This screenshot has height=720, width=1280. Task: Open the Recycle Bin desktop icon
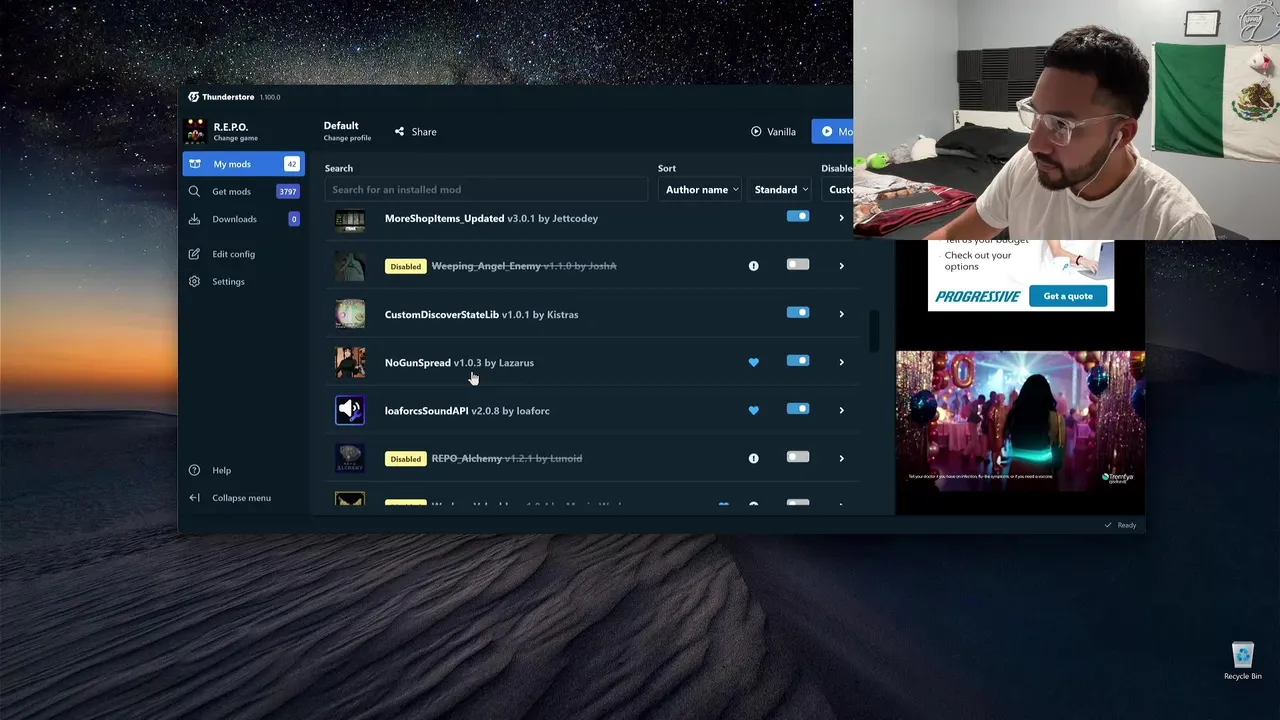1243,662
